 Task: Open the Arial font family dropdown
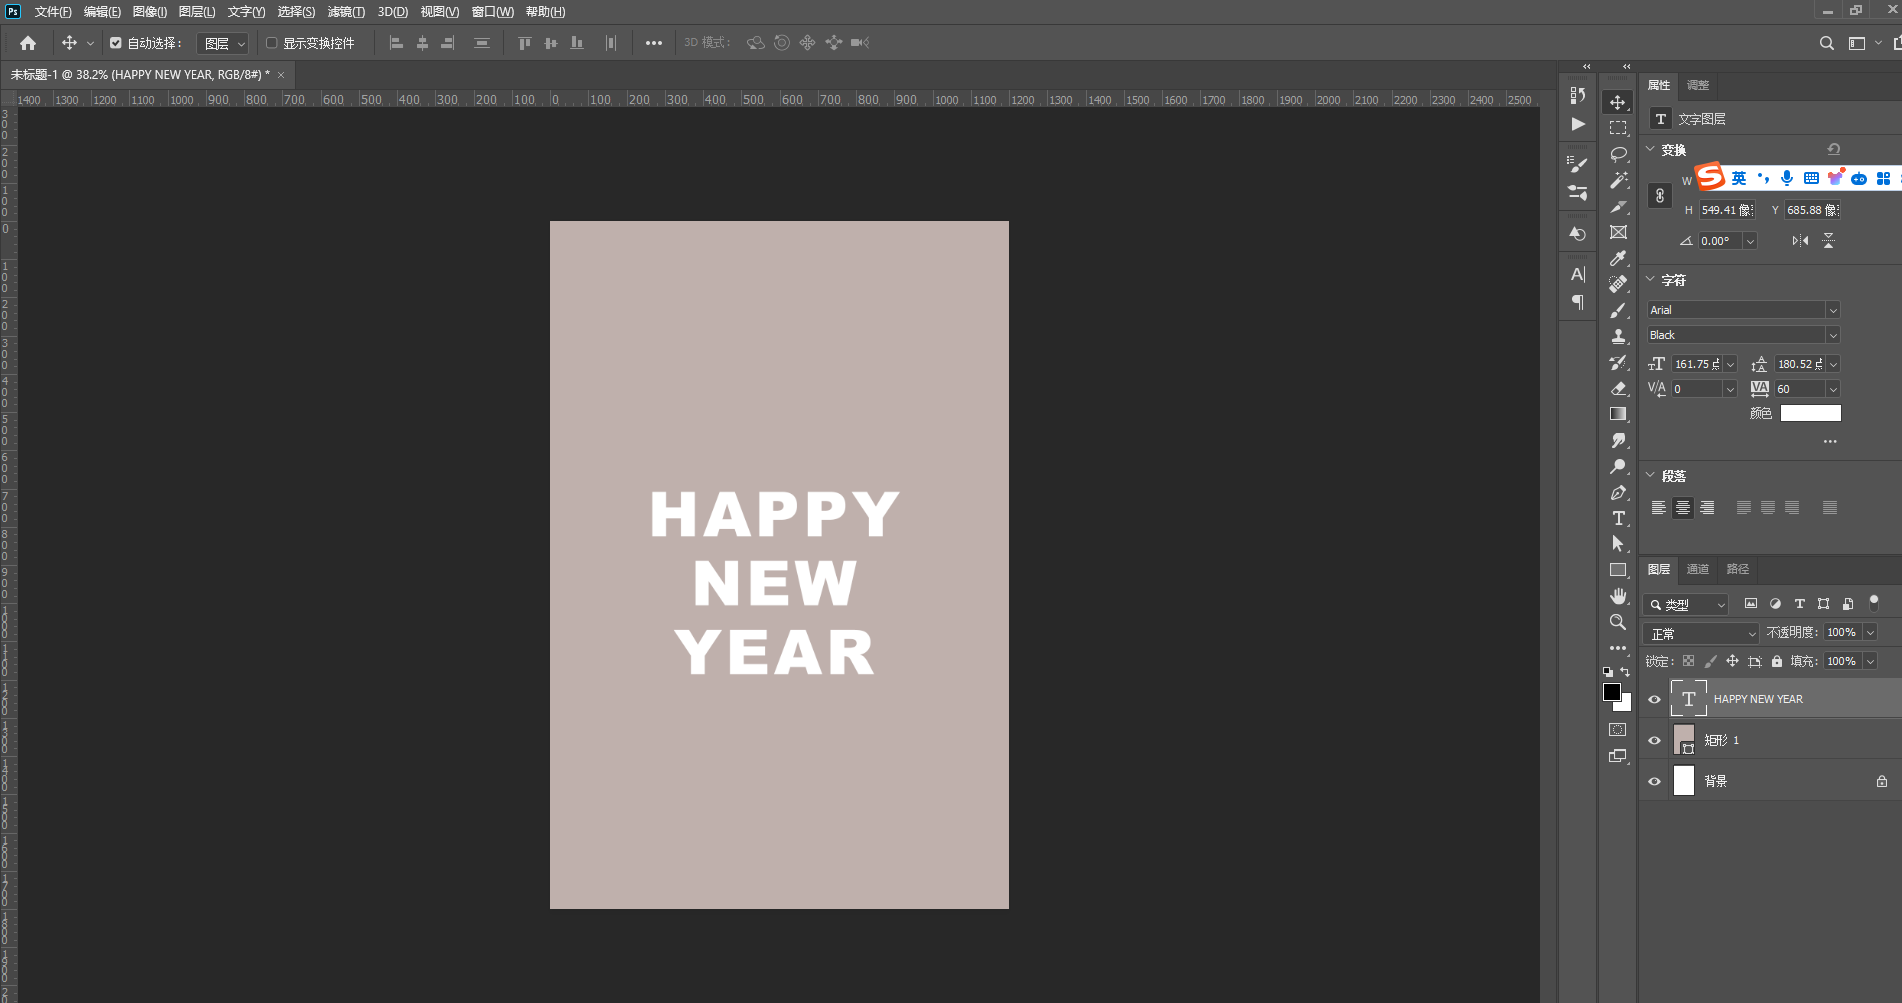click(x=1832, y=310)
